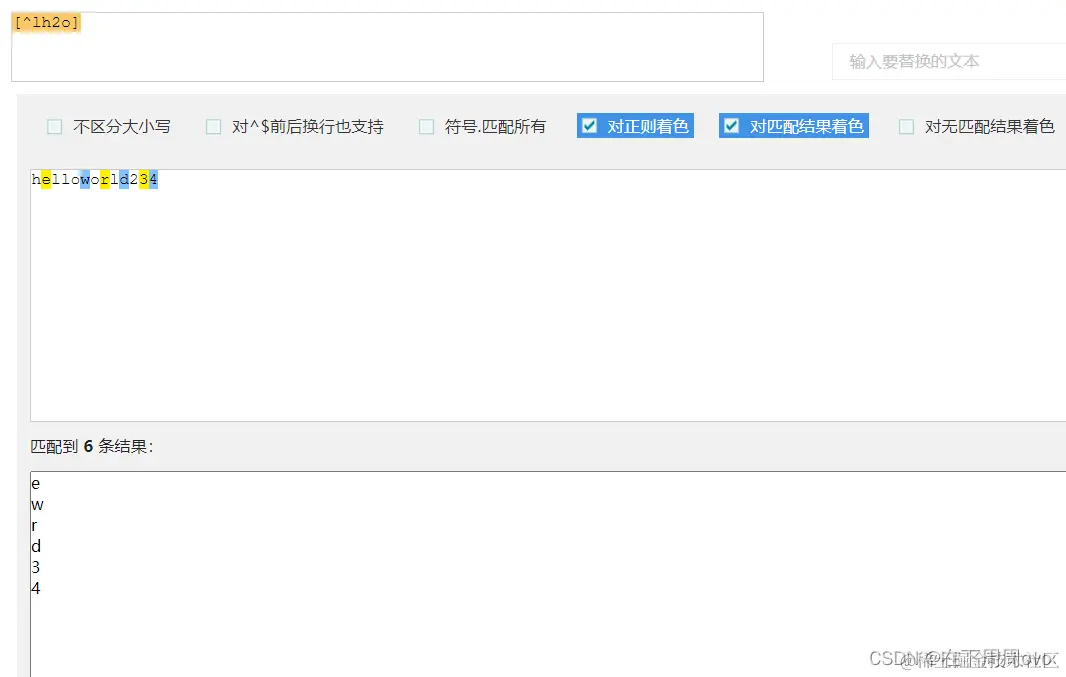The image size is (1066, 677).
Task: Click the 输入要替换的文本 replacement input
Action: pos(948,61)
